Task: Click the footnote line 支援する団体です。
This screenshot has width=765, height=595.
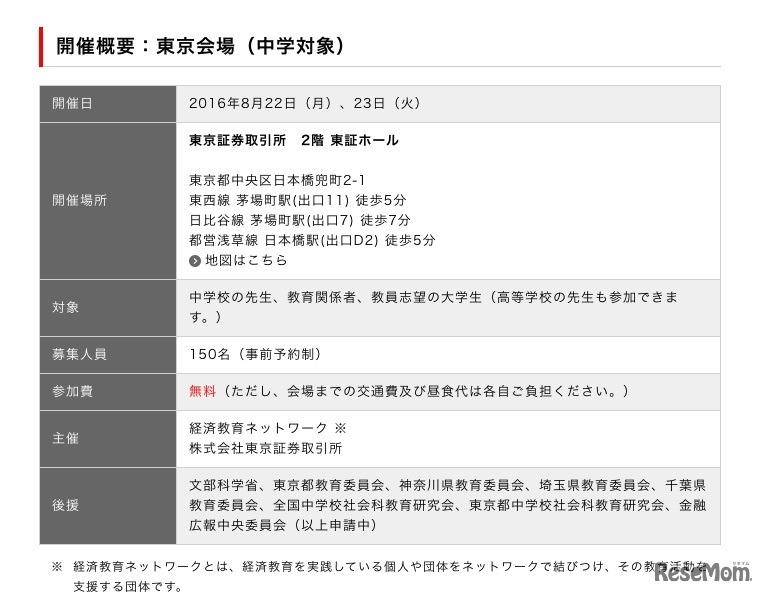Action: pos(128,586)
